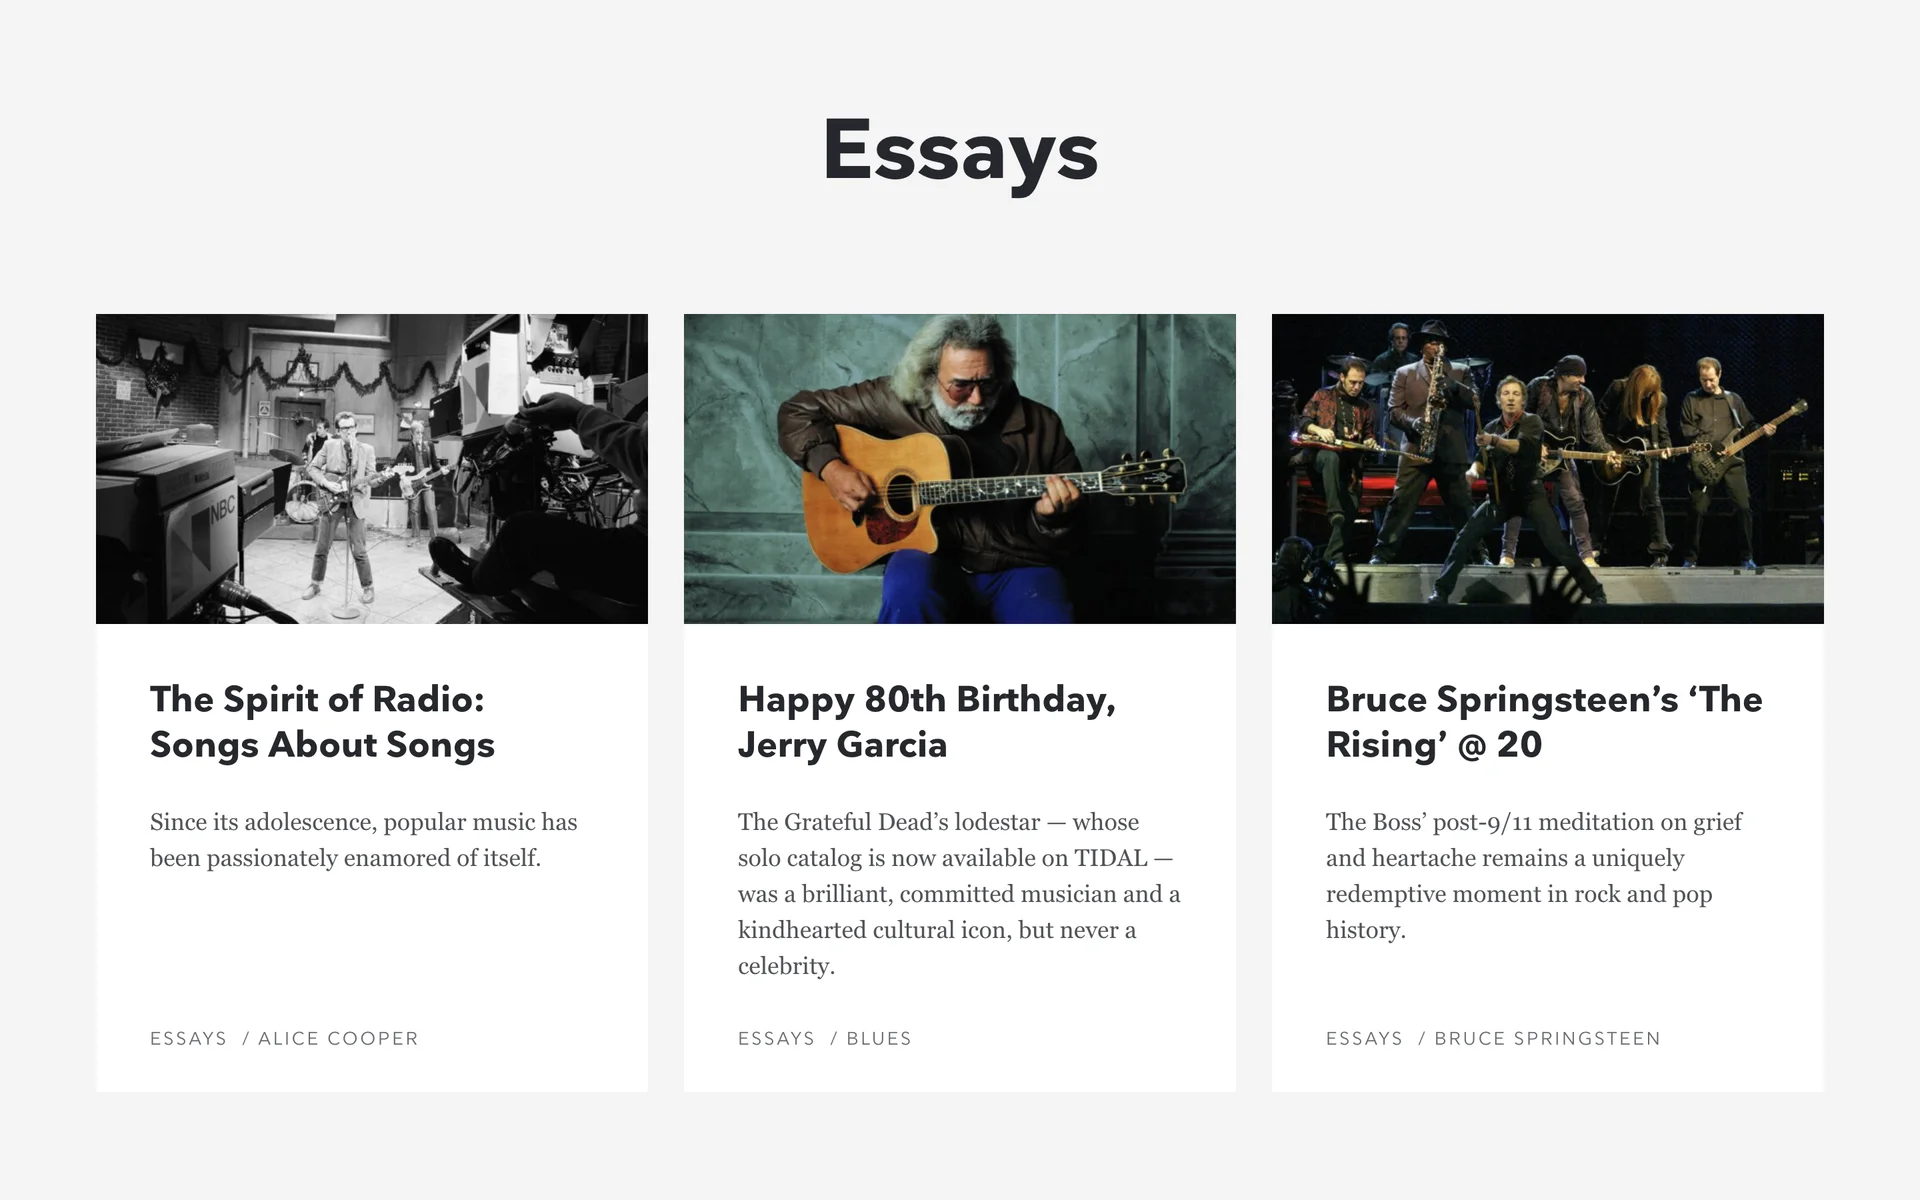Click the Essays page heading
This screenshot has width=1920, height=1200.
point(960,151)
